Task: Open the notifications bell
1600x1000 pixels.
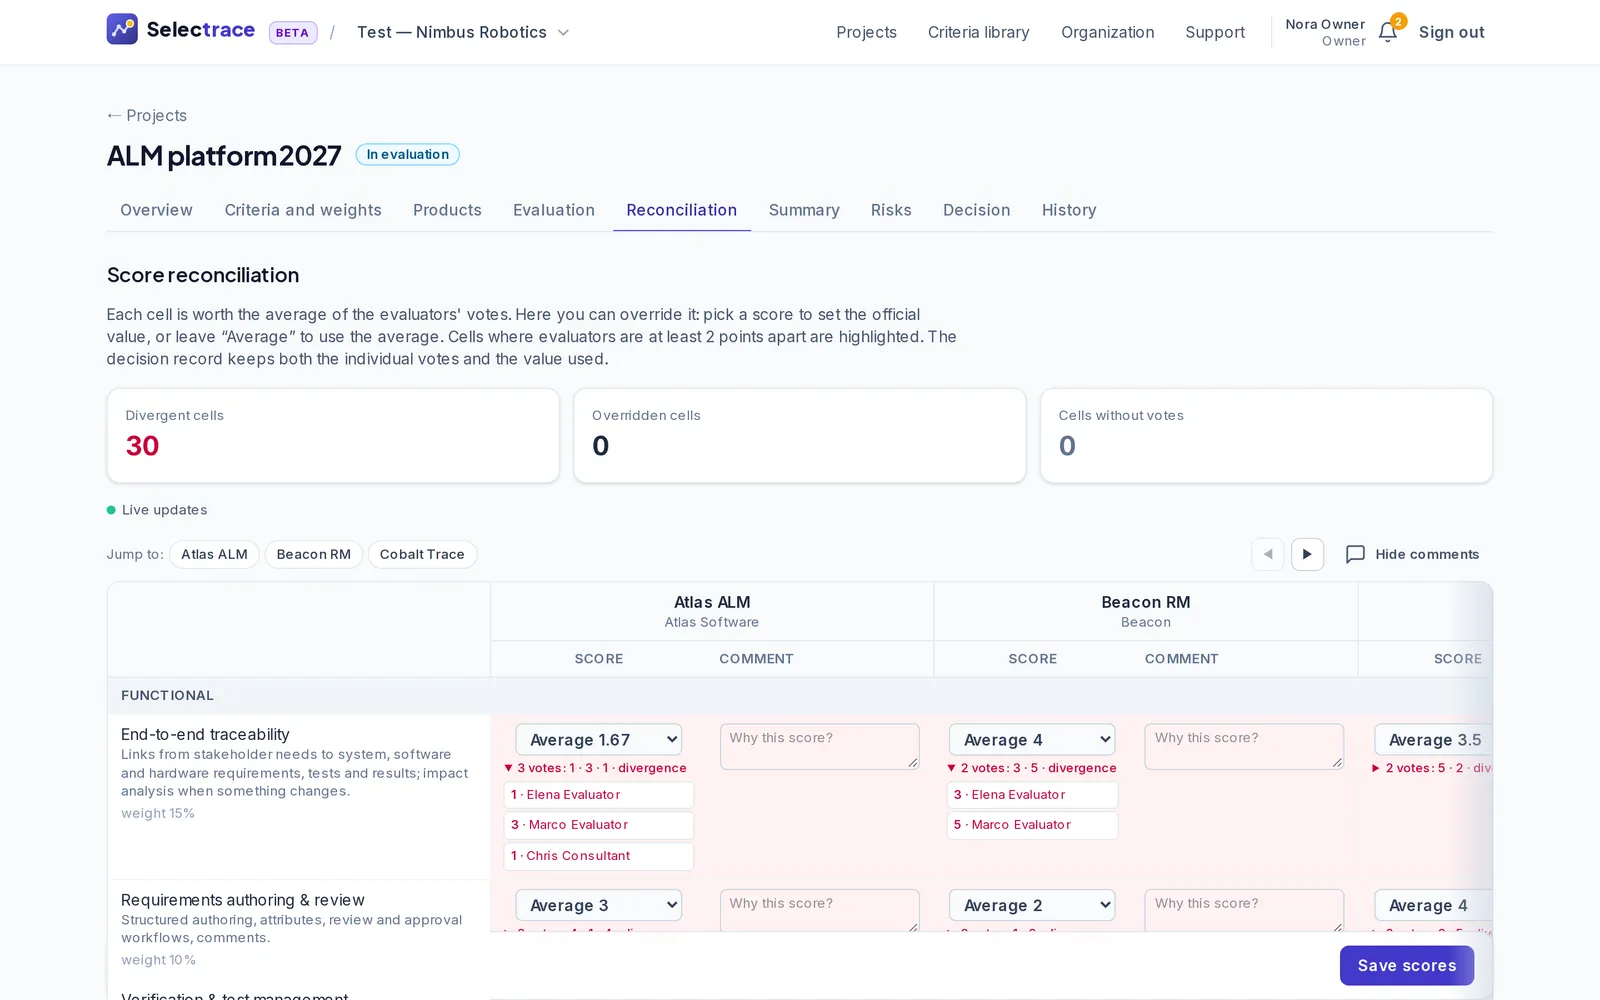Action: point(1388,32)
